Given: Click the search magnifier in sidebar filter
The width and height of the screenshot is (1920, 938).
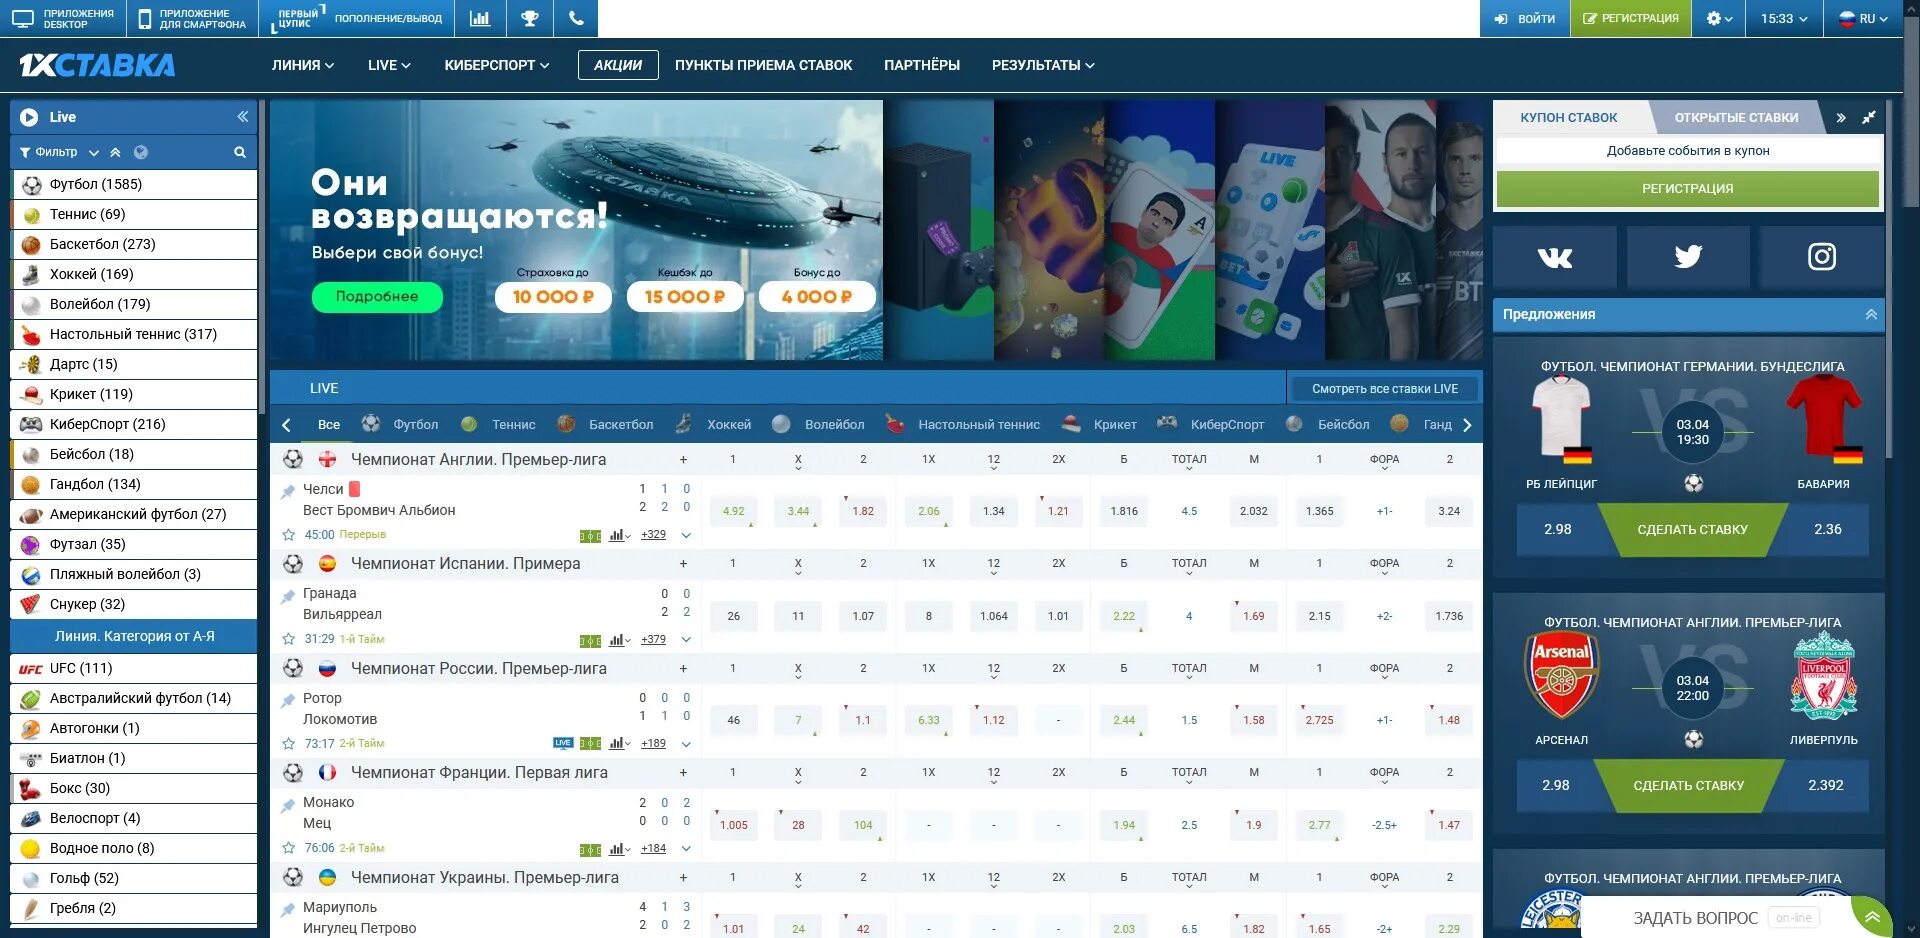Looking at the screenshot, I should (x=240, y=152).
